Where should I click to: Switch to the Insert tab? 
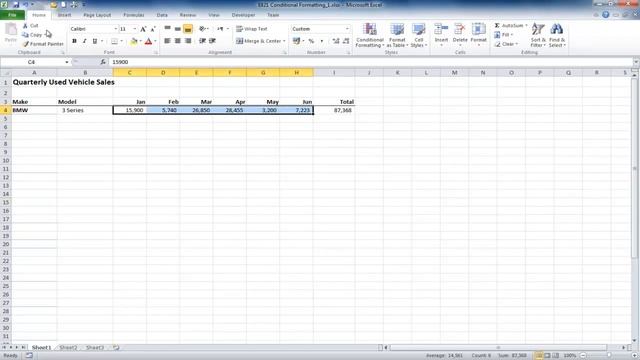(x=64, y=15)
